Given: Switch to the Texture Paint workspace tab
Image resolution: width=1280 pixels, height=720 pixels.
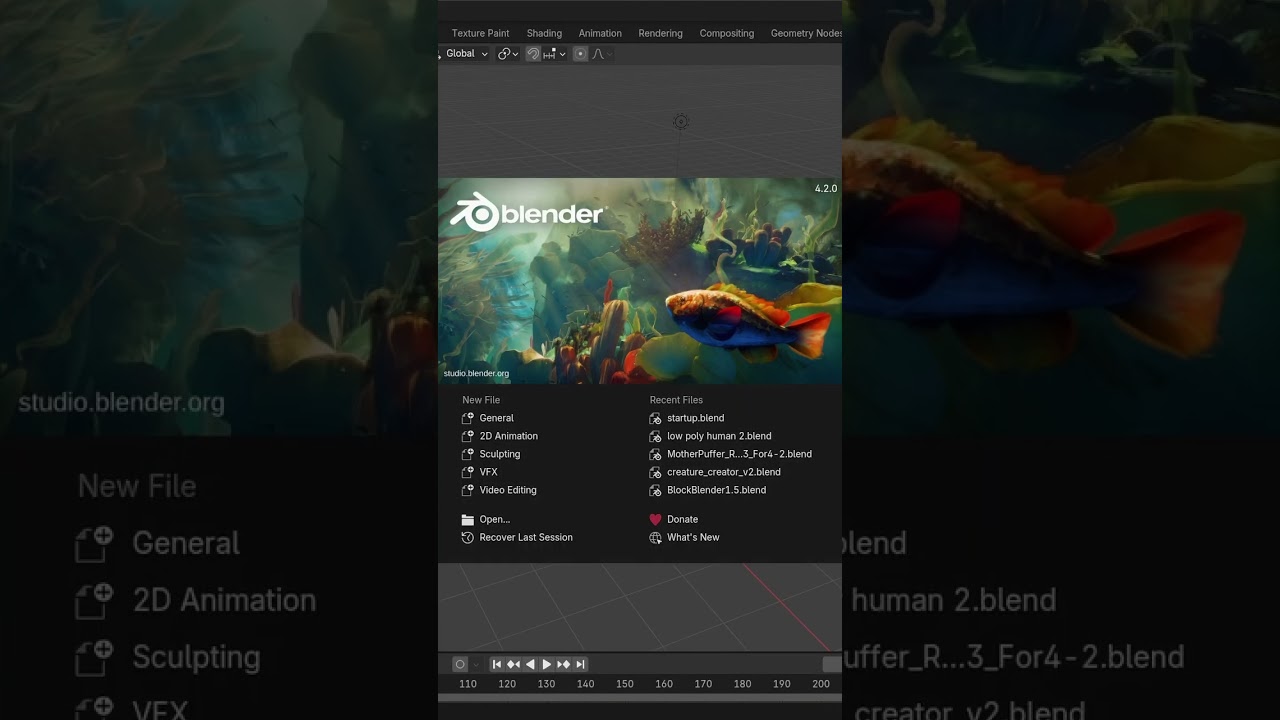Looking at the screenshot, I should 480,33.
